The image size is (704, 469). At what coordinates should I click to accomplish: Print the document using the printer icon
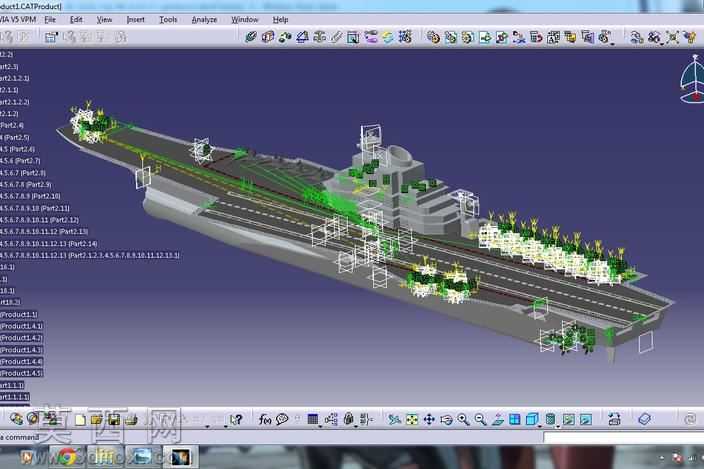point(131,420)
